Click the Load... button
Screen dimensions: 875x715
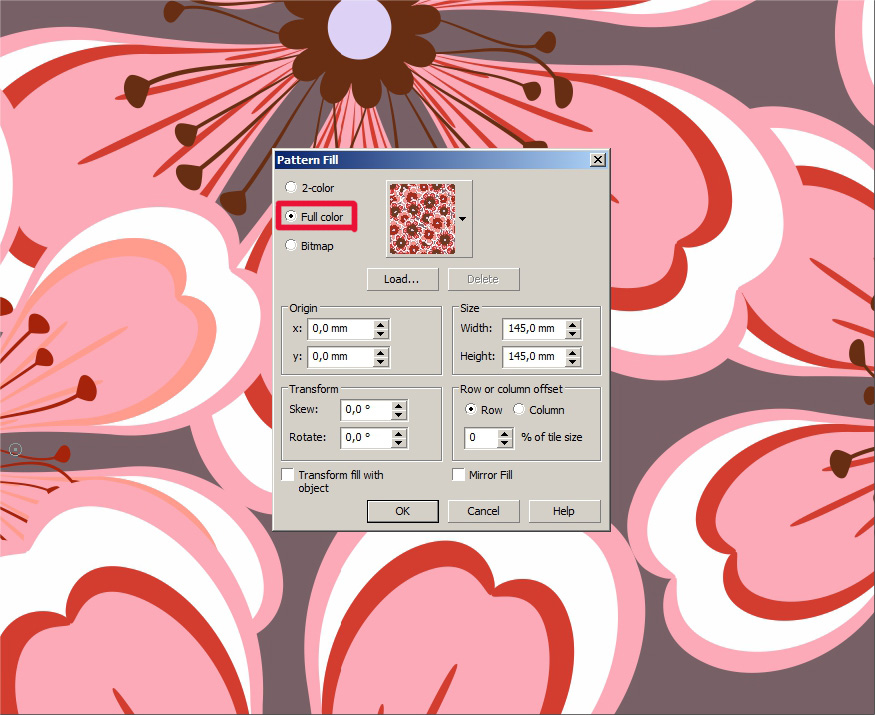coord(403,279)
